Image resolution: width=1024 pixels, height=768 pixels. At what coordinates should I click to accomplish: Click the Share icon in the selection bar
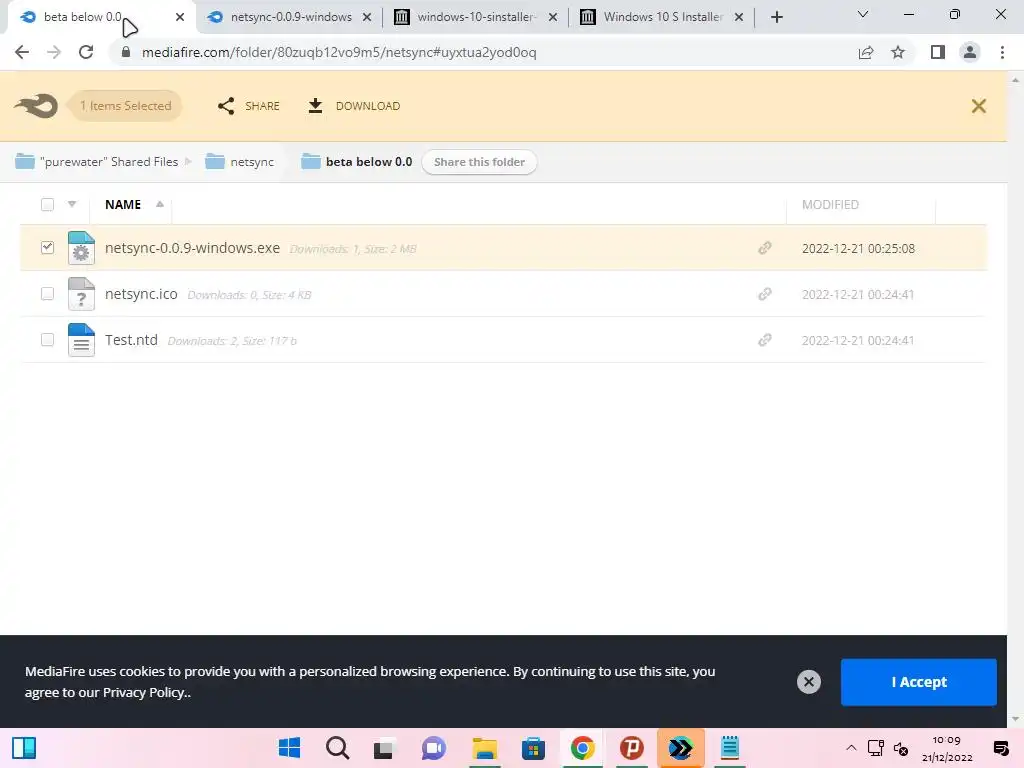coord(226,106)
